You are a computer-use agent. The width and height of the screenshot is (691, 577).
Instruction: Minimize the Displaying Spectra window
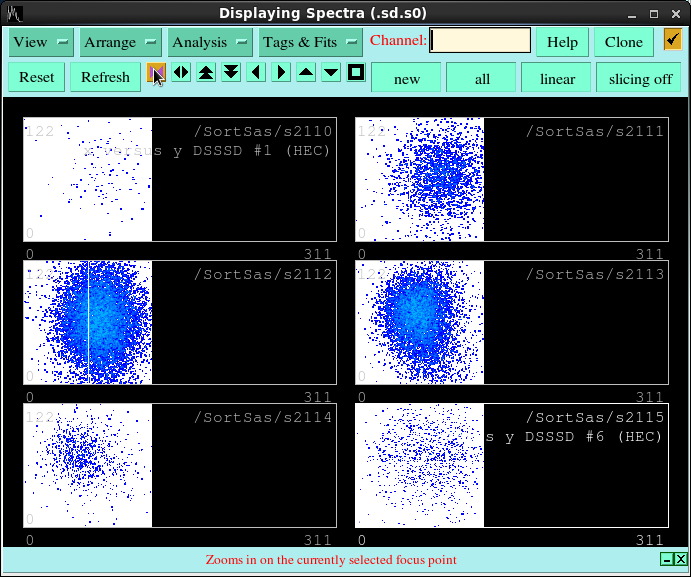[x=632, y=14]
